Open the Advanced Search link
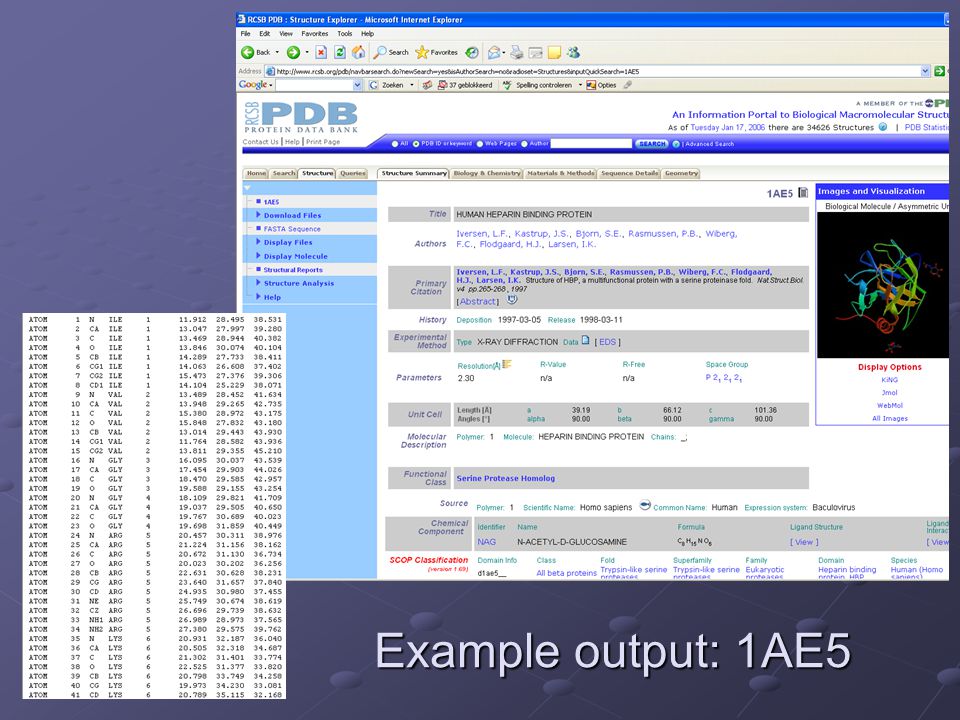This screenshot has height=720, width=960. pos(710,144)
